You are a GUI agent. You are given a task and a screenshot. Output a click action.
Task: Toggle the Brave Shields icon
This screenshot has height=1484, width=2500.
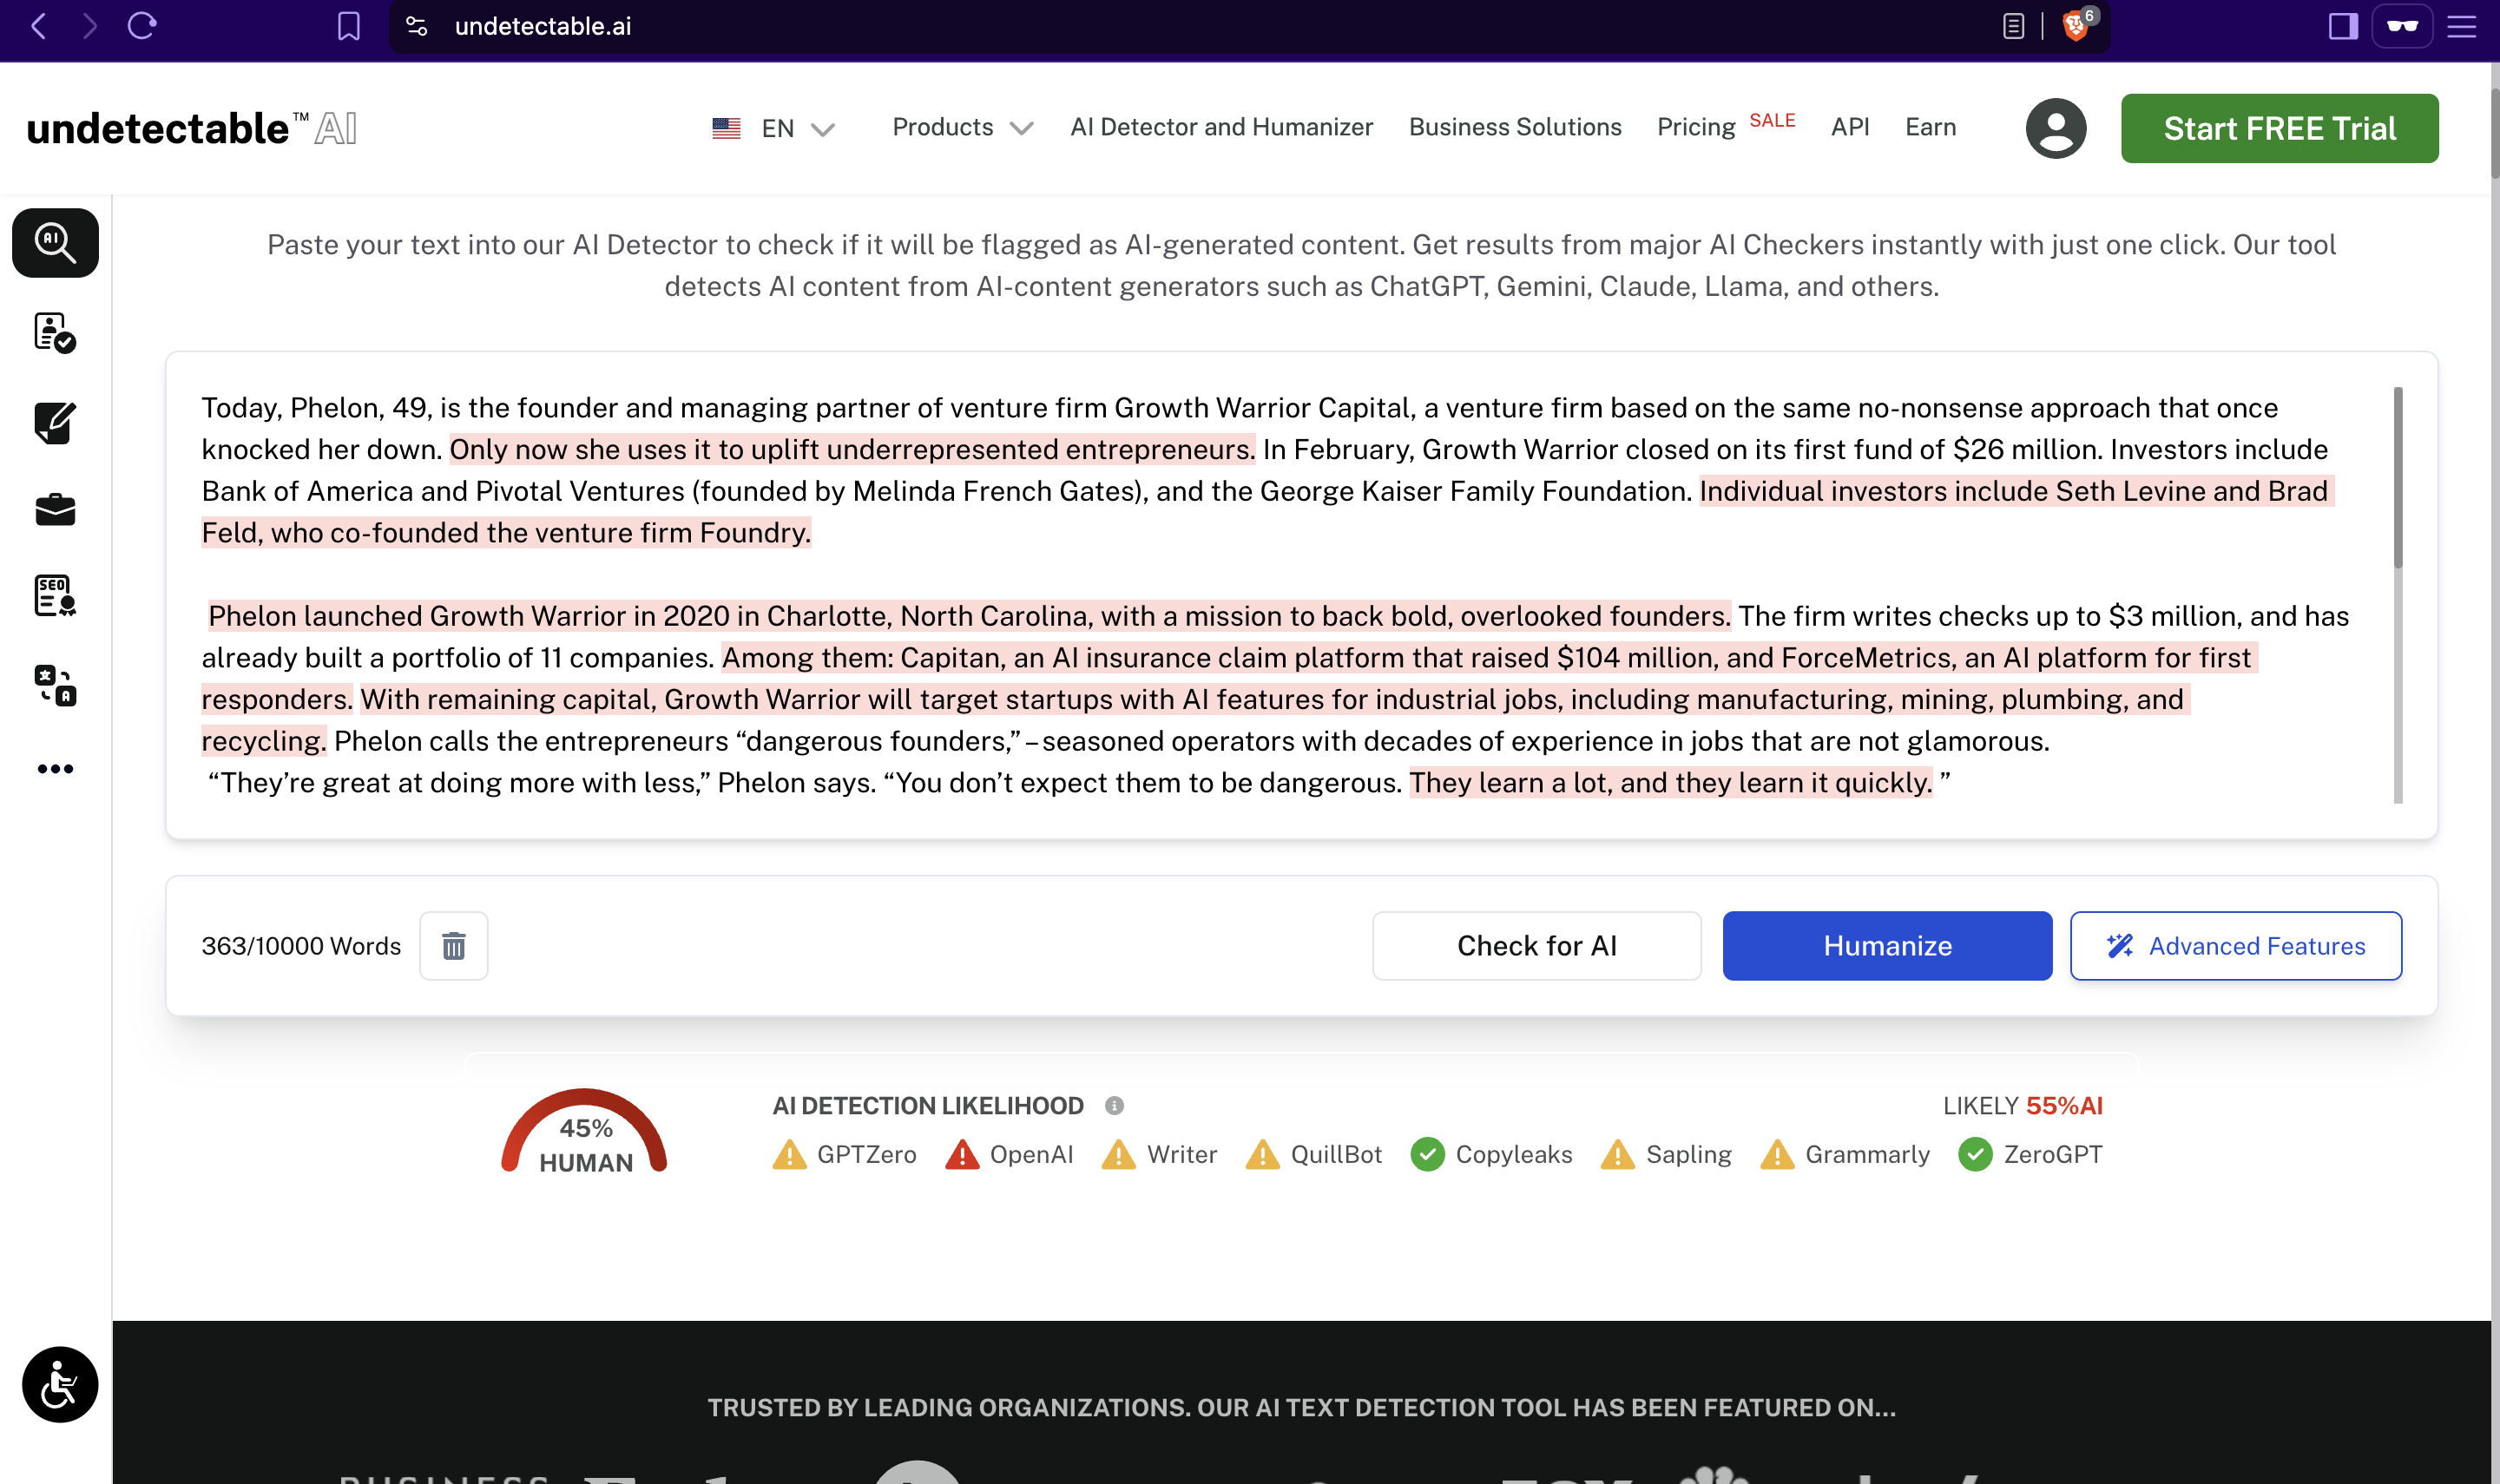[2076, 26]
